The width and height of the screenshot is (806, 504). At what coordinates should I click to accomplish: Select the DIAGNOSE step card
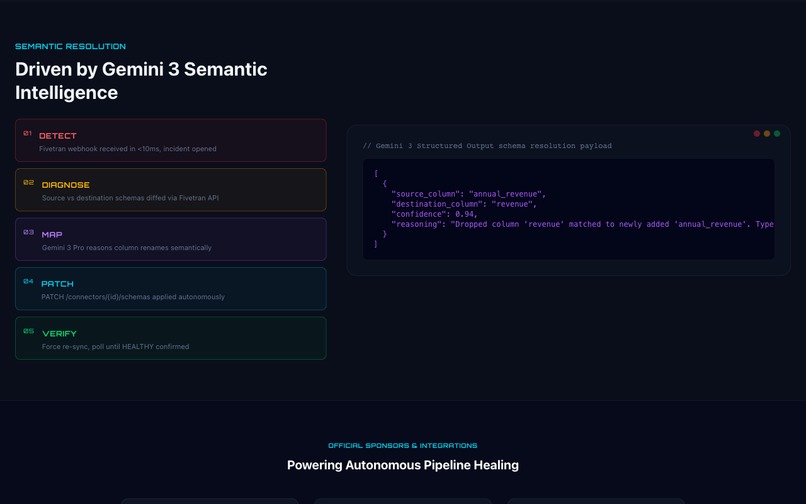pyautogui.click(x=171, y=190)
